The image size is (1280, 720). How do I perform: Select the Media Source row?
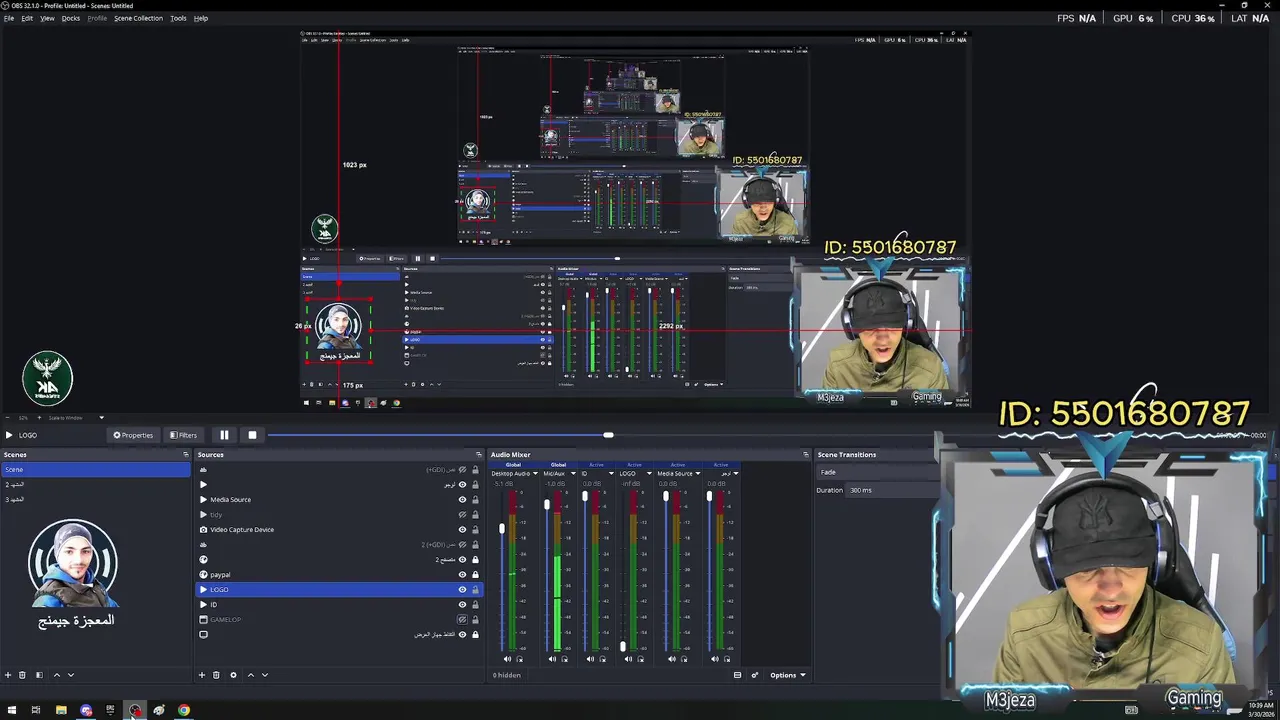click(x=338, y=500)
